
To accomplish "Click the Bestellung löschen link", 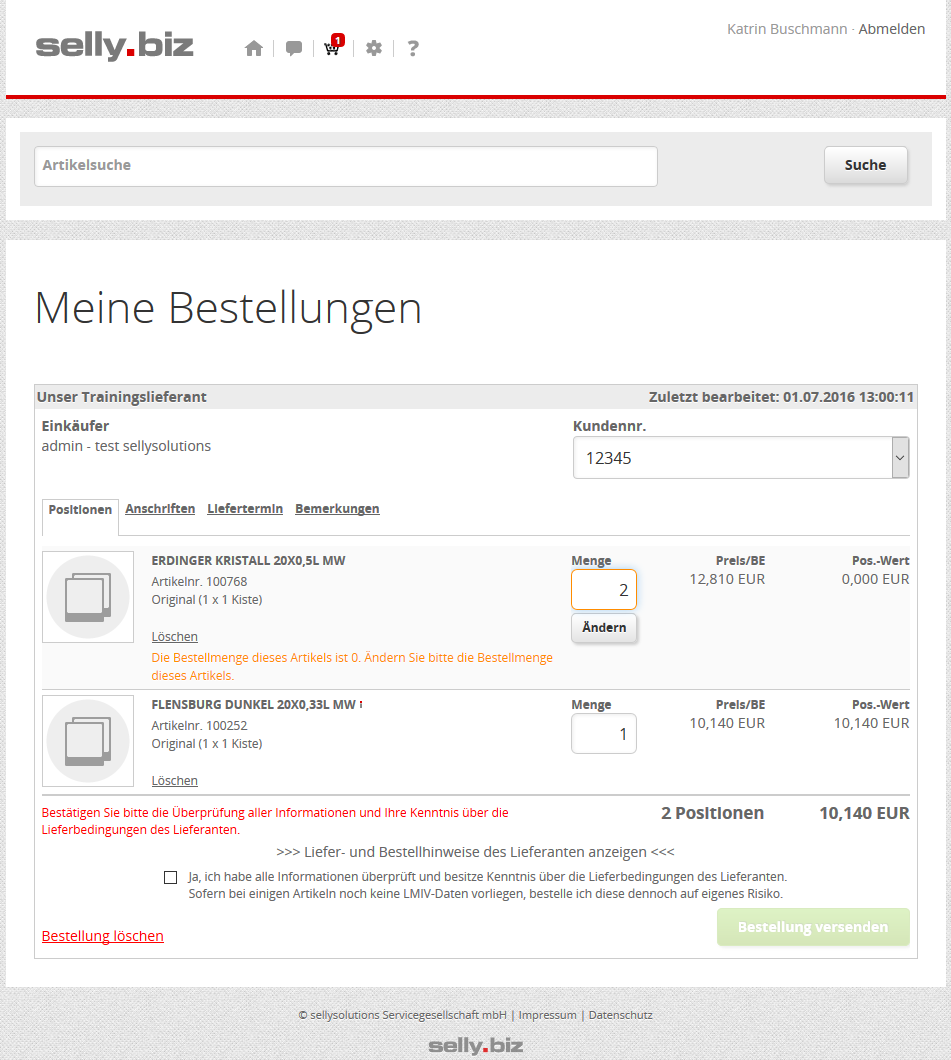I will coord(102,936).
